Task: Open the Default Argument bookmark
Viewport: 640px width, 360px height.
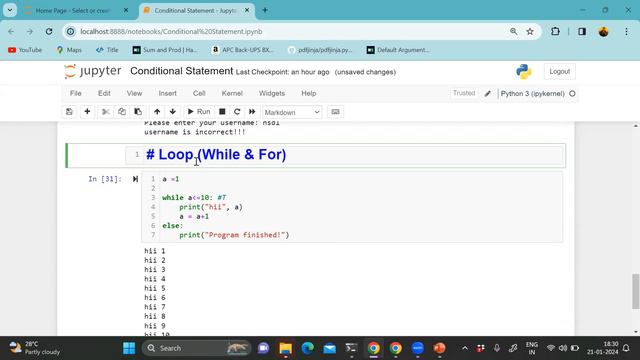Action: 398,50
